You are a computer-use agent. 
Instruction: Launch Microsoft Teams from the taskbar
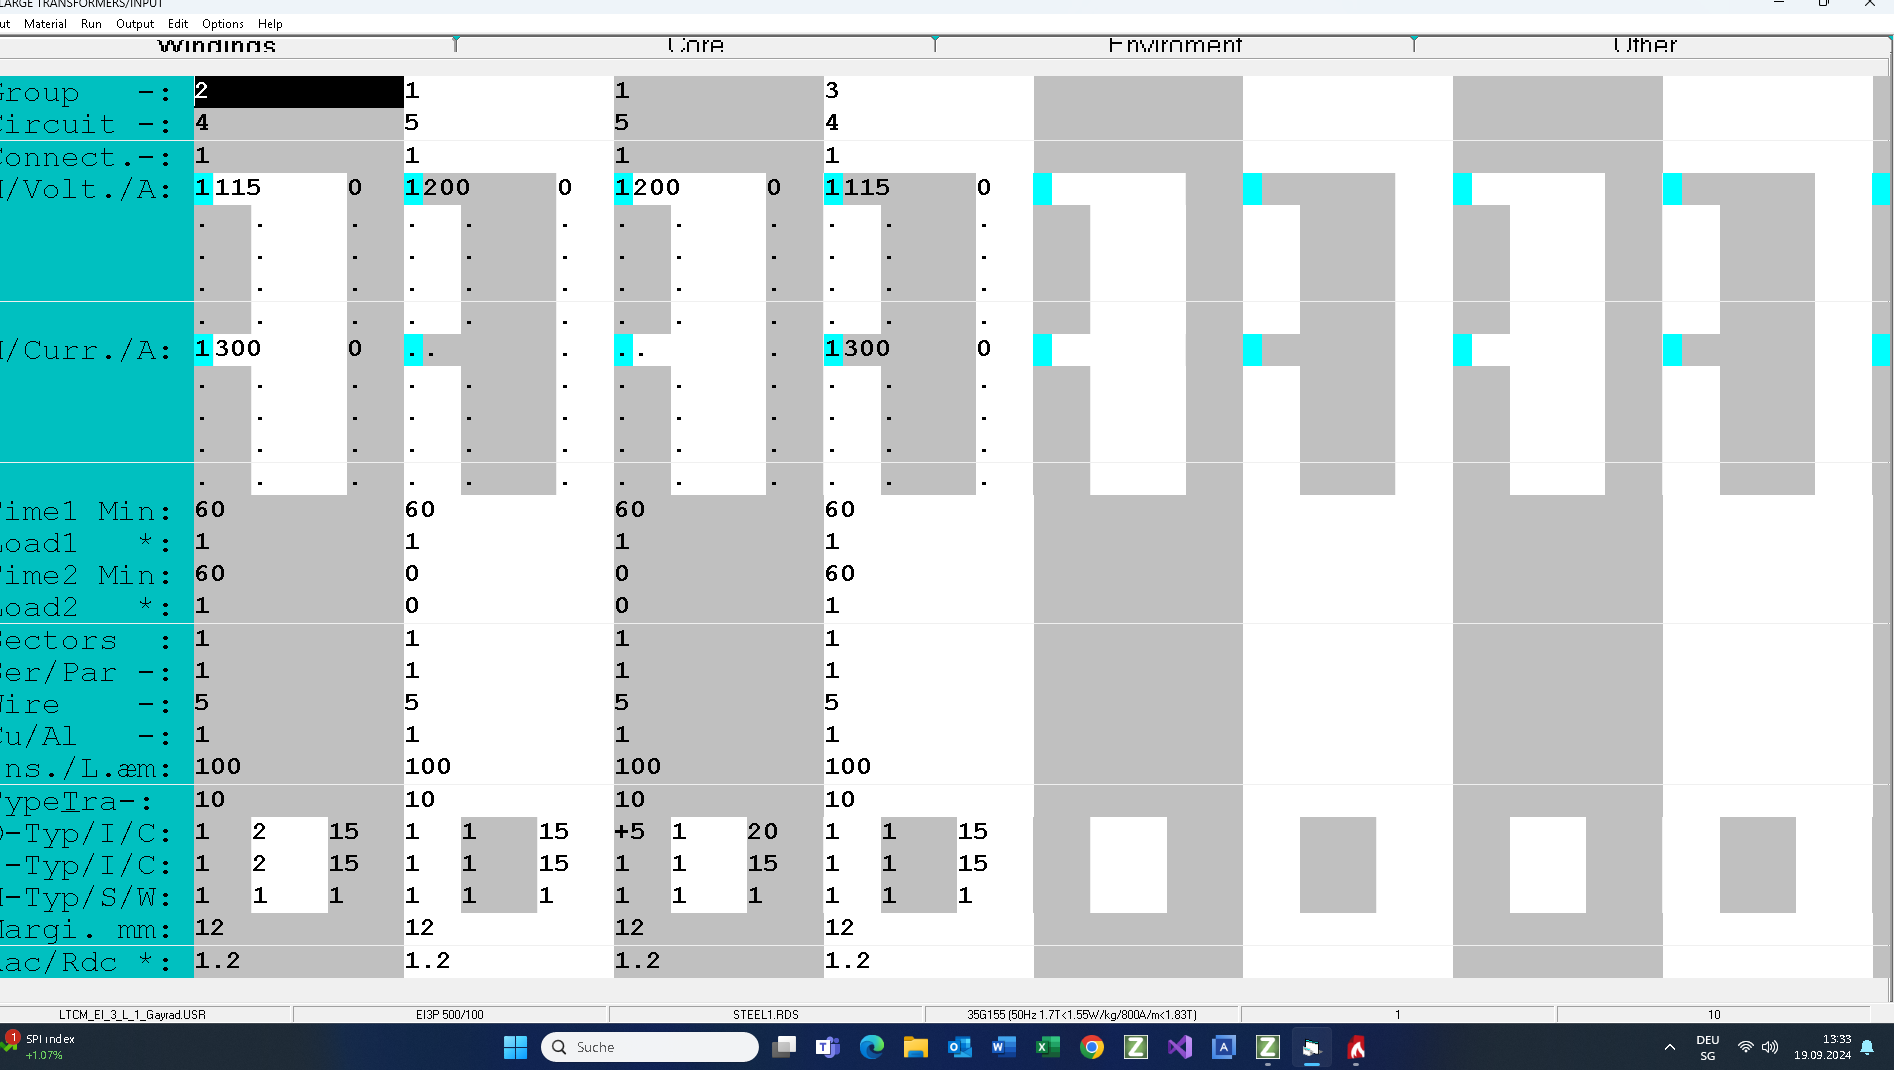828,1047
